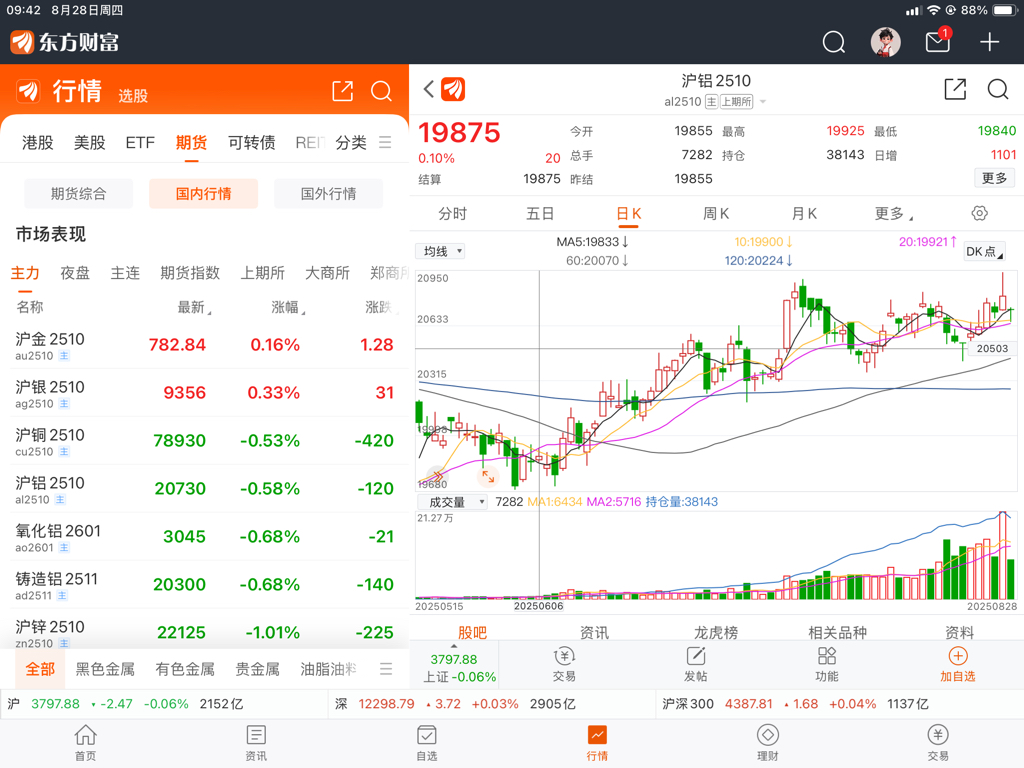Open the user avatar profile
Screen dimensions: 1024x768
pos(886,42)
